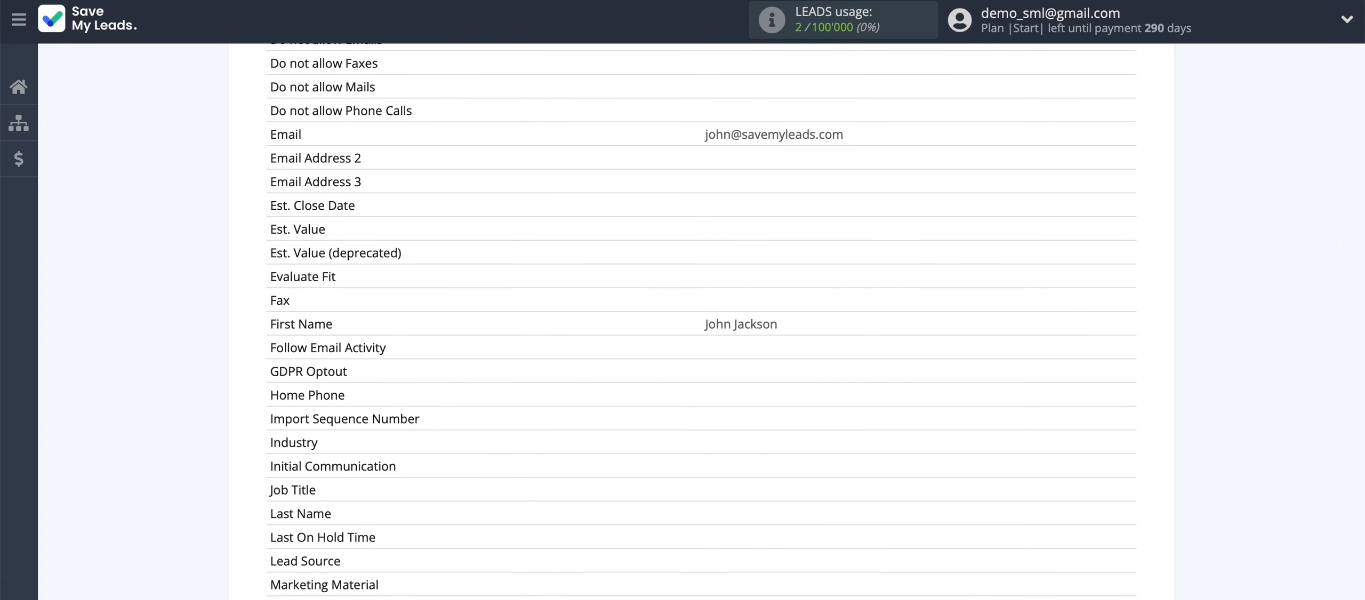Open the connections sitemap icon
The height and width of the screenshot is (600, 1365).
coord(18,123)
